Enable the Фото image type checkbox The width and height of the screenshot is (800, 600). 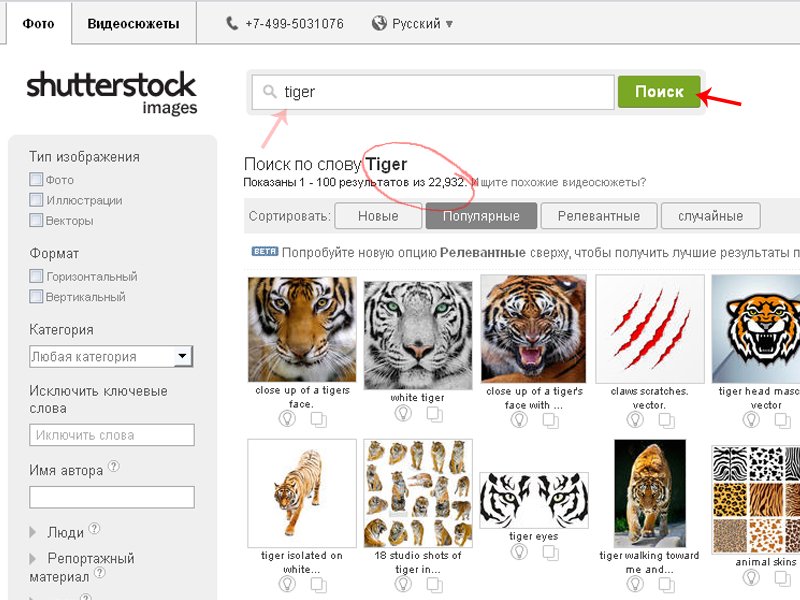pos(36,180)
